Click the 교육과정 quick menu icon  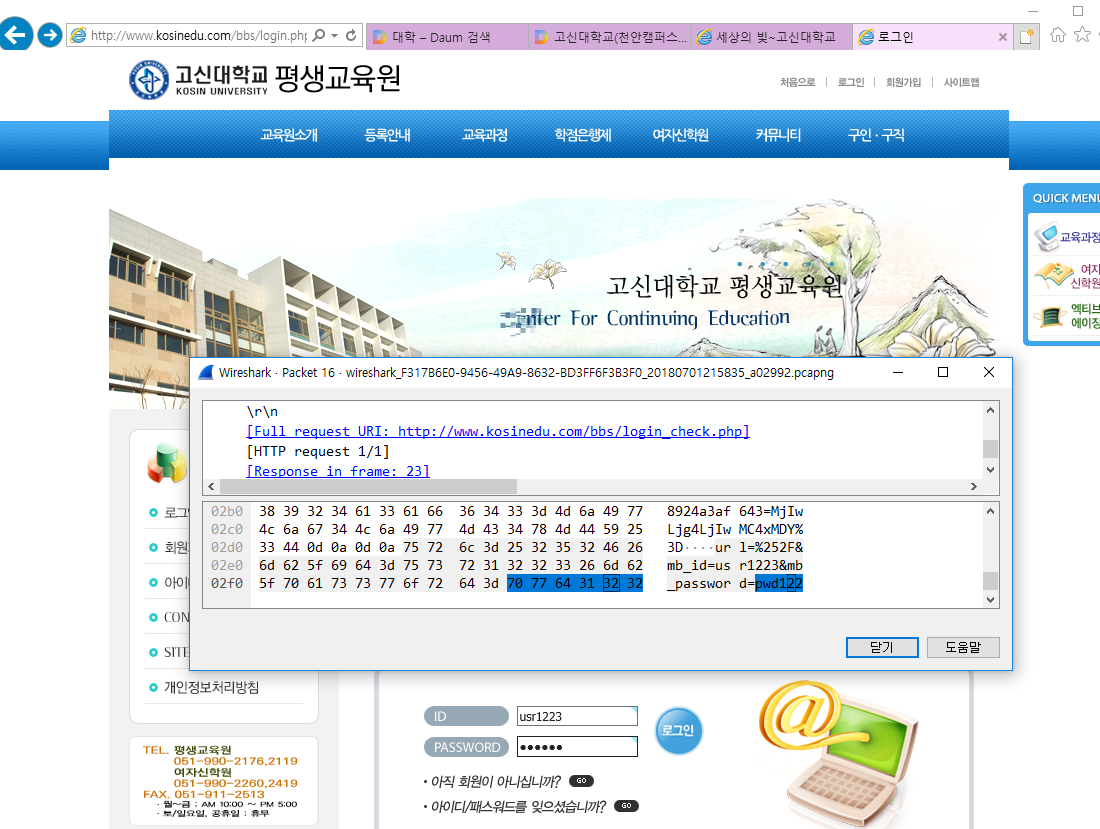coord(1047,236)
